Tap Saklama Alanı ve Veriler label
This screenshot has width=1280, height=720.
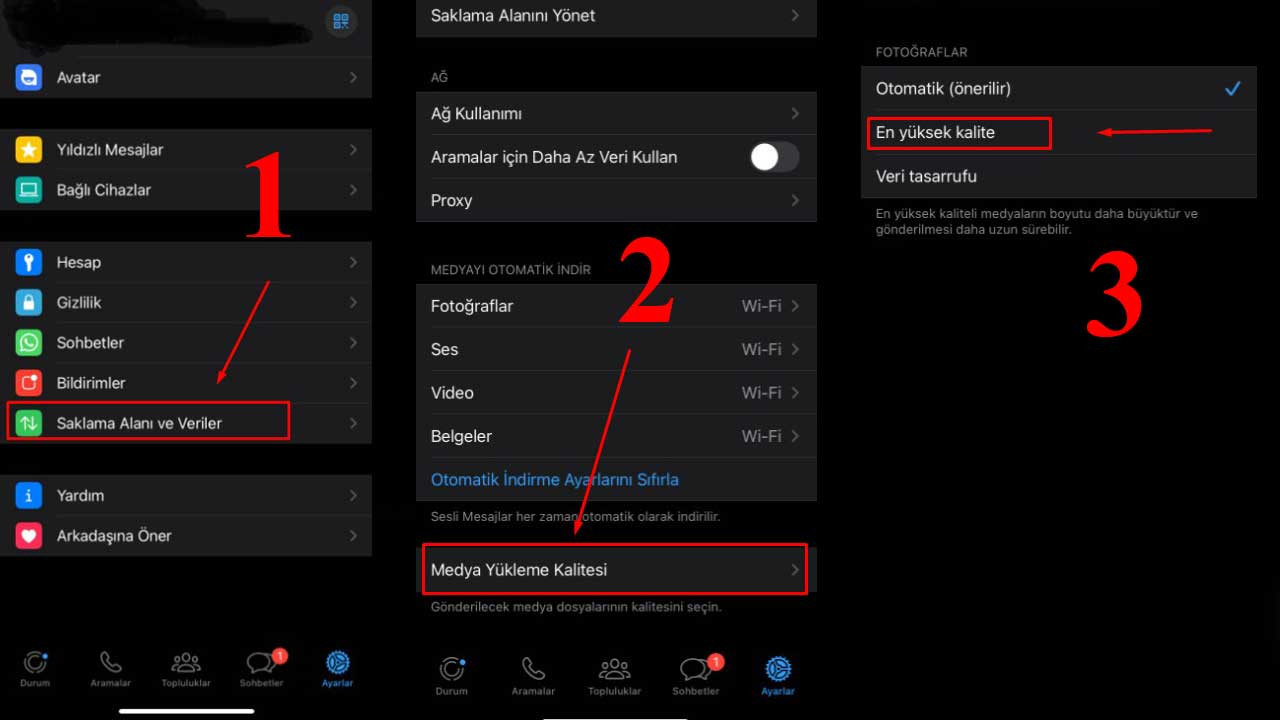tap(139, 423)
